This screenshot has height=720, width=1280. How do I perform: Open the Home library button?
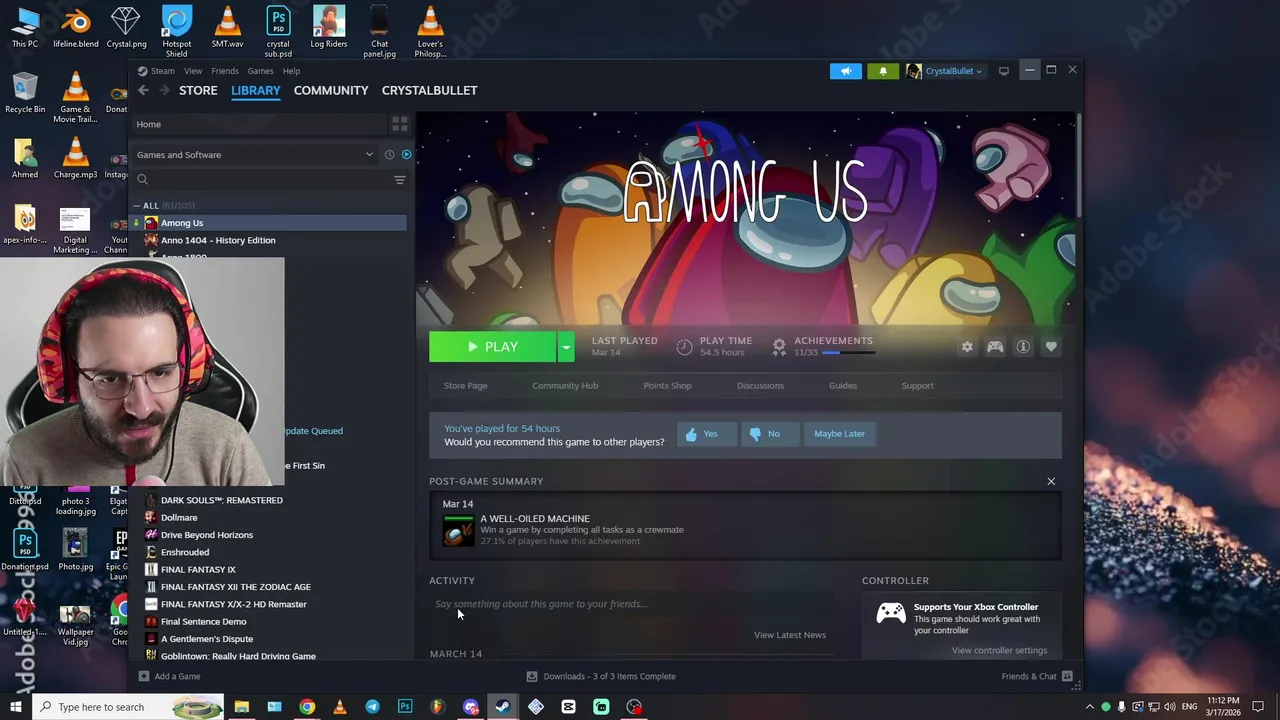(x=258, y=124)
